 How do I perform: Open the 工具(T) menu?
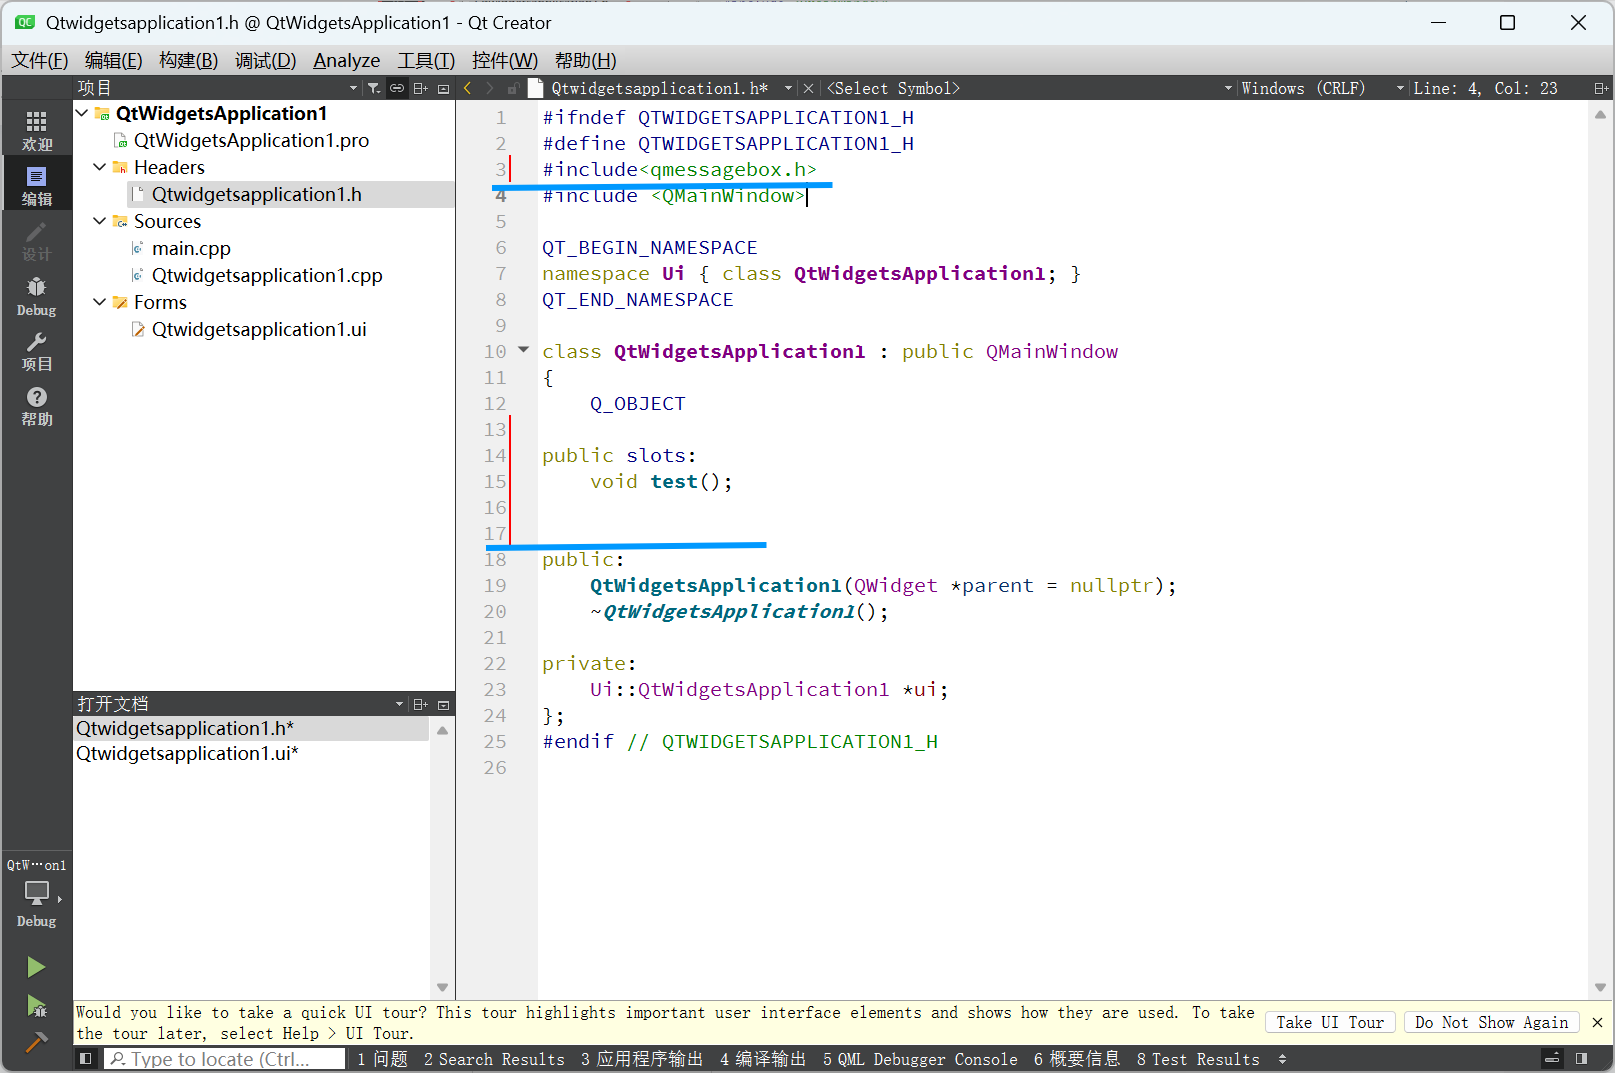click(x=426, y=61)
